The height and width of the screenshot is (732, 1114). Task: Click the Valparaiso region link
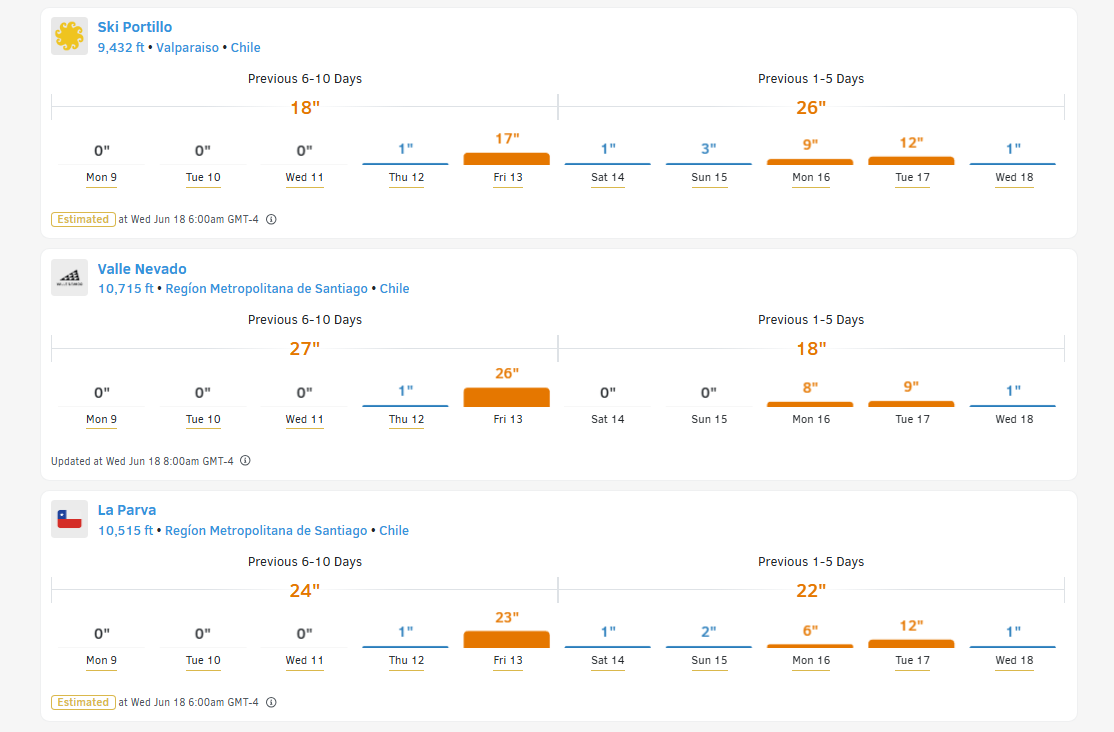(x=187, y=48)
